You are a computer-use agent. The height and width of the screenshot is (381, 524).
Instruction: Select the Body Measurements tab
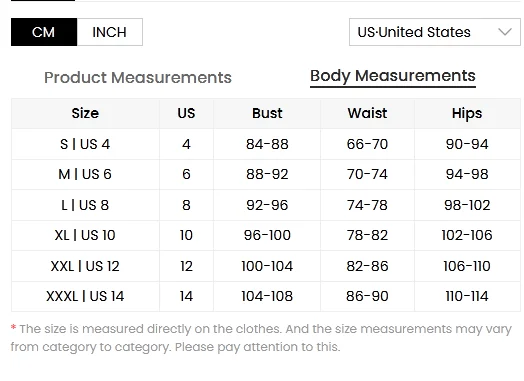pos(393,77)
